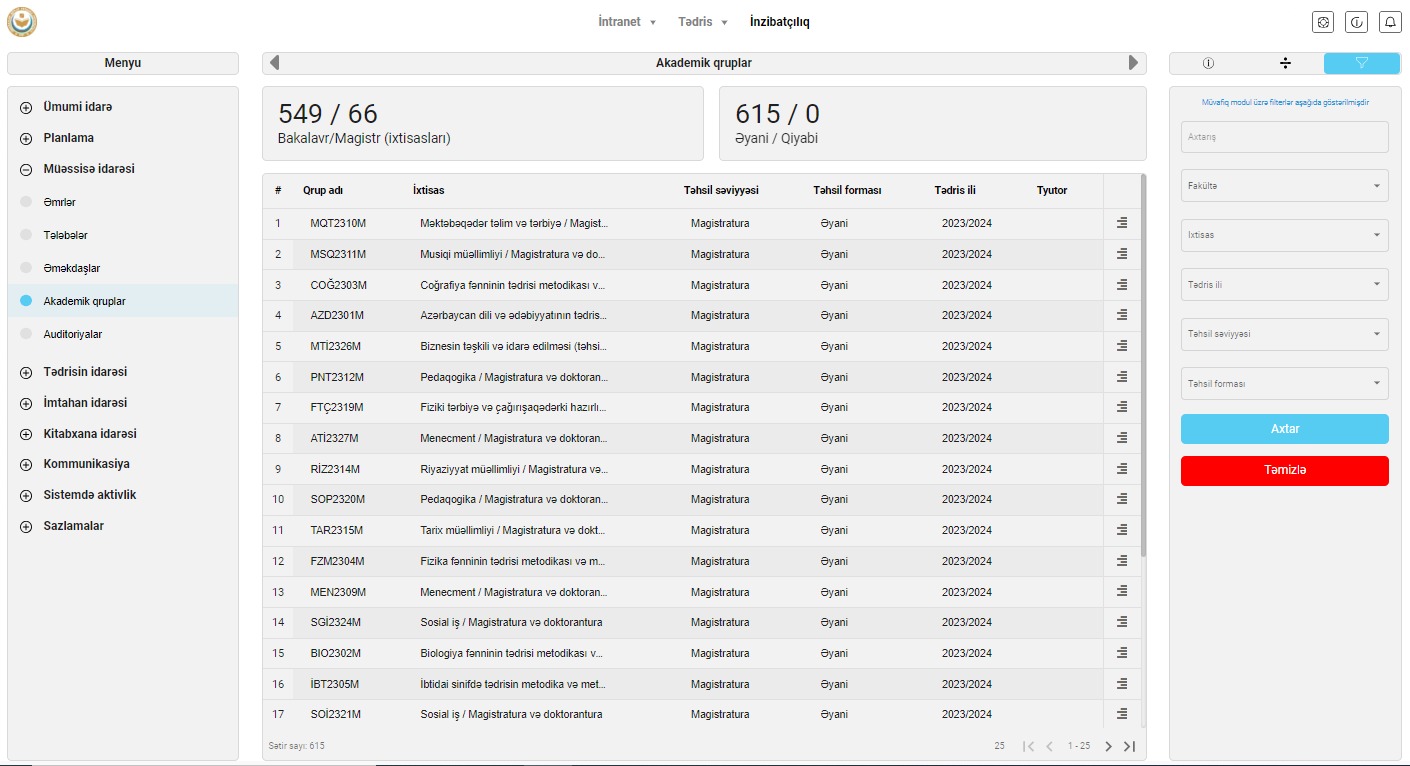The height and width of the screenshot is (766, 1410).
Task: Open row menu icon for BIO2302M
Action: point(1122,653)
